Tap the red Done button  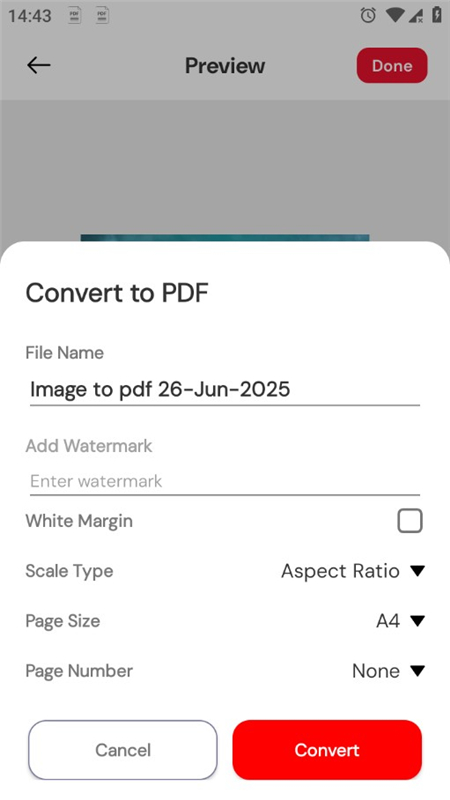392,65
